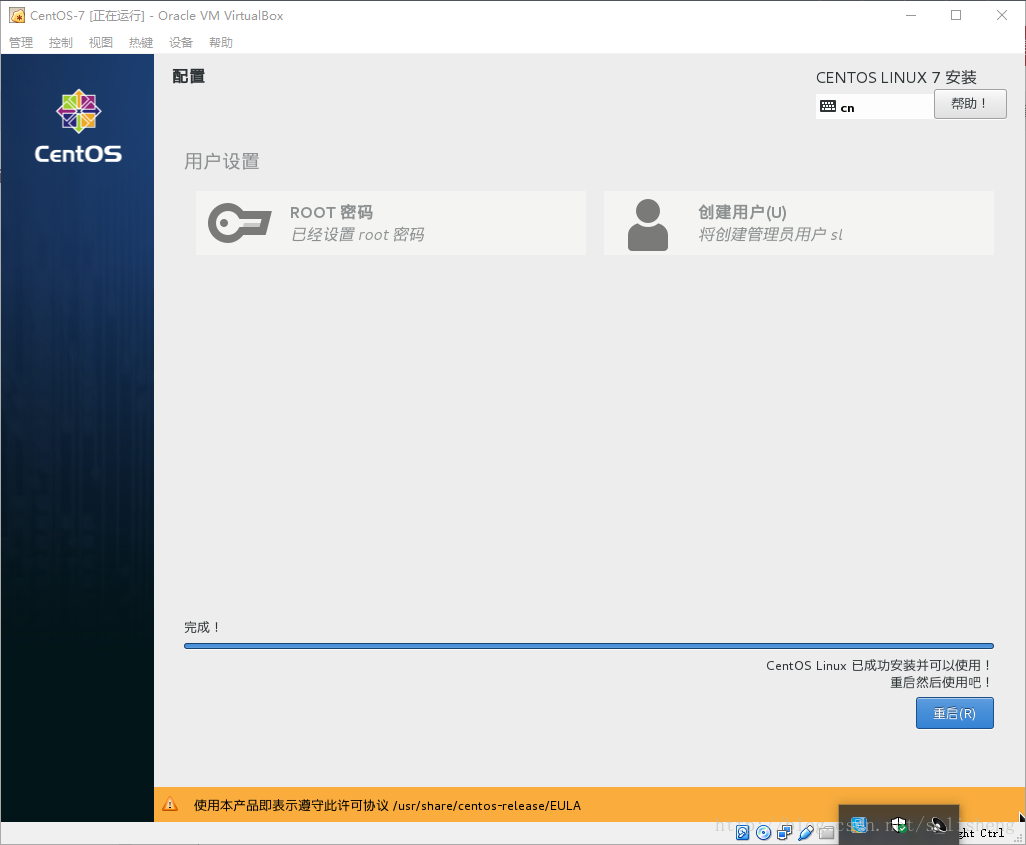Click the 帮助！ help button
Screen dimensions: 1026x845
970,104
